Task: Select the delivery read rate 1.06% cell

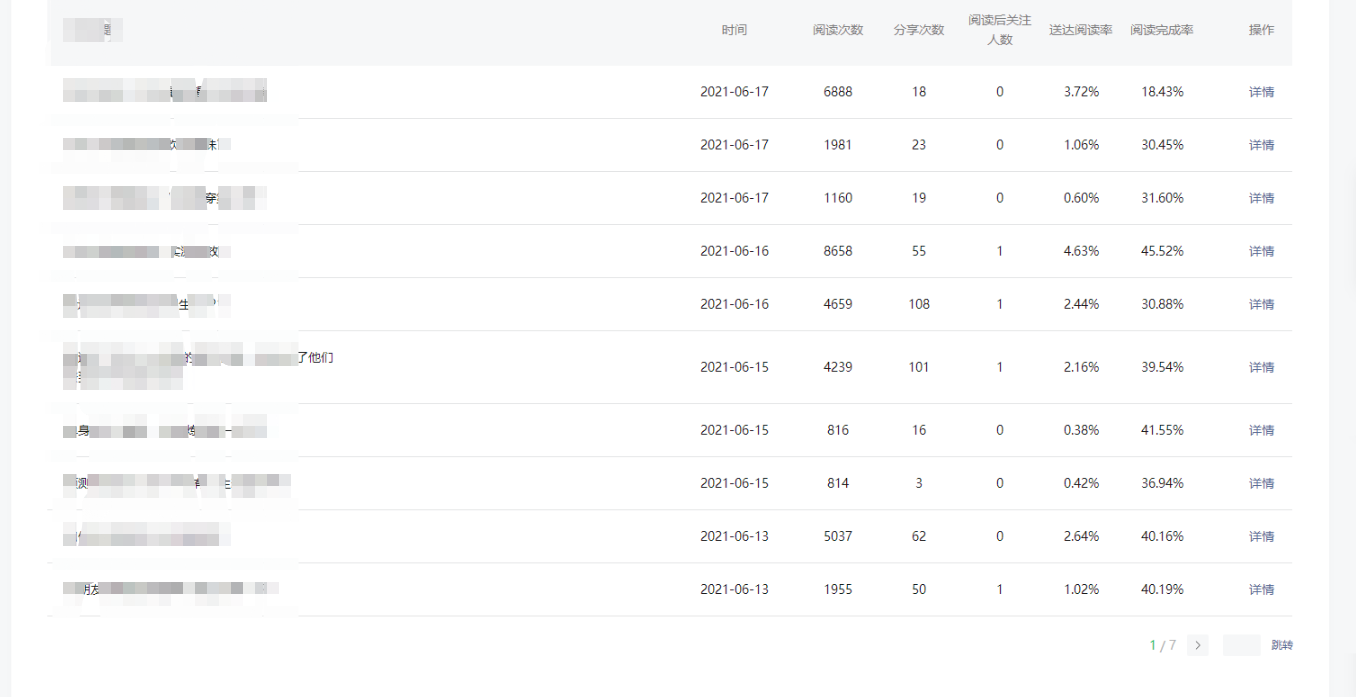Action: click(1081, 145)
